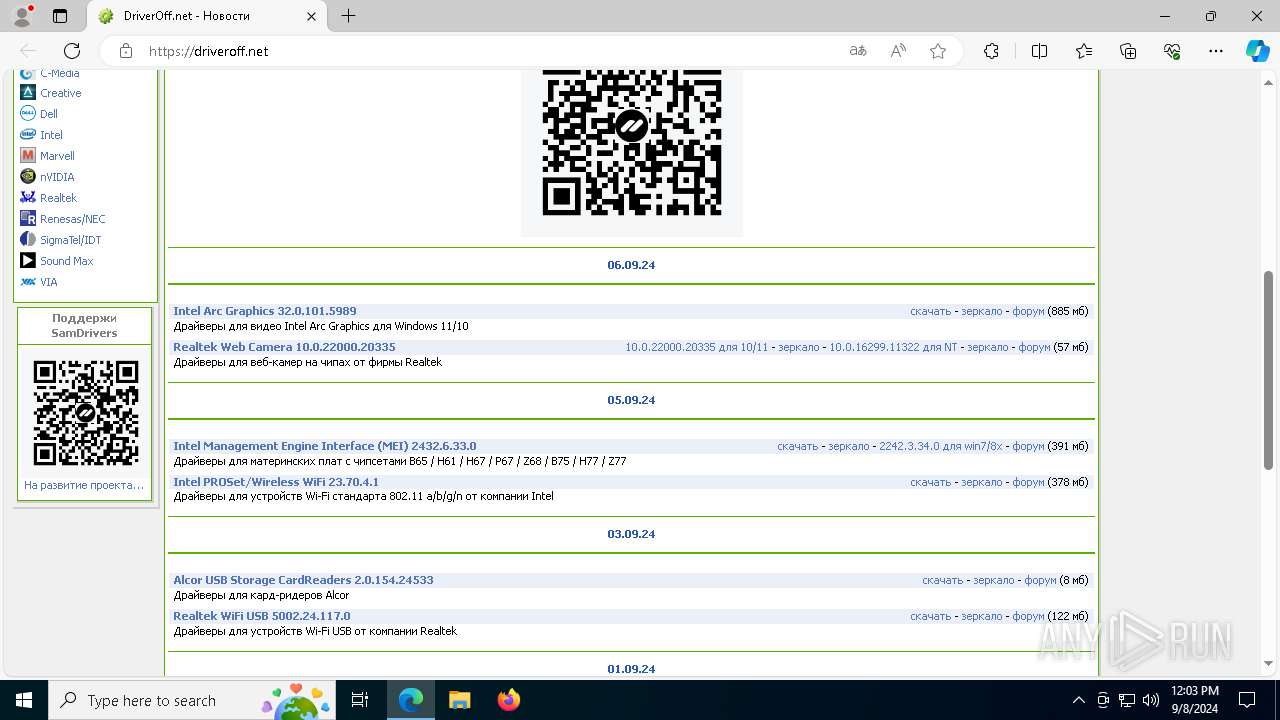Click the '03.09.24' date heading

coord(631,534)
